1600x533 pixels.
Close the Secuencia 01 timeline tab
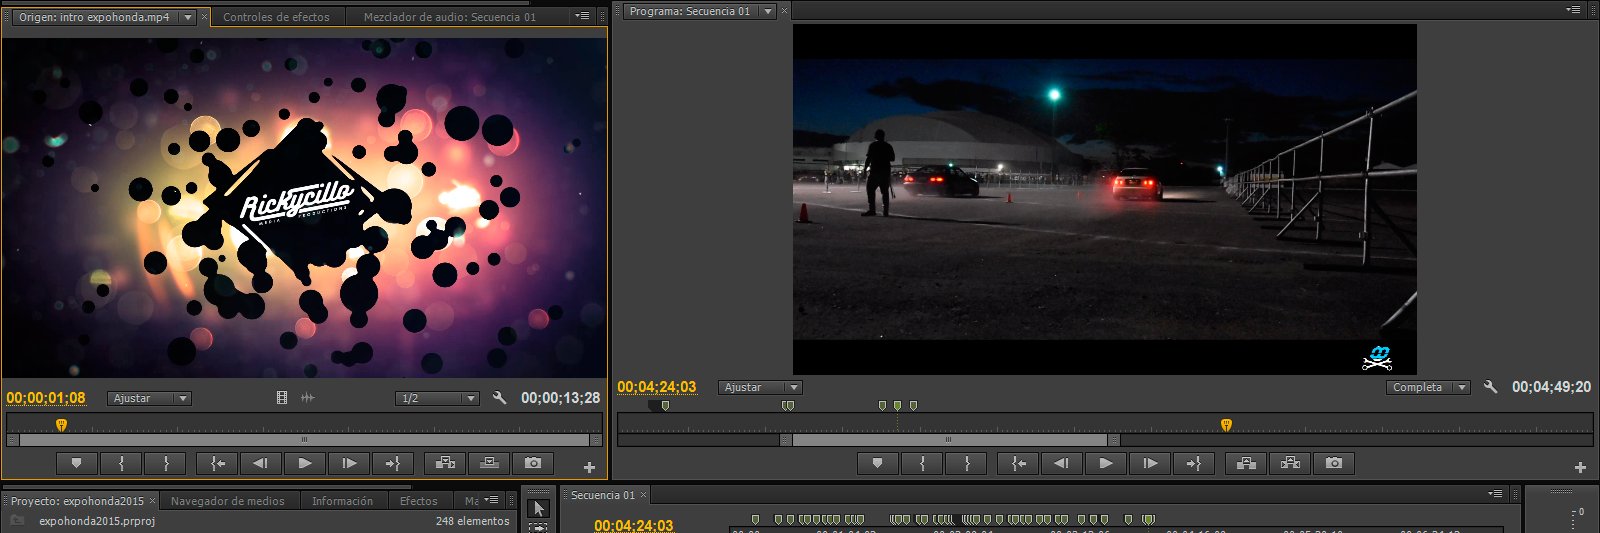click(644, 495)
